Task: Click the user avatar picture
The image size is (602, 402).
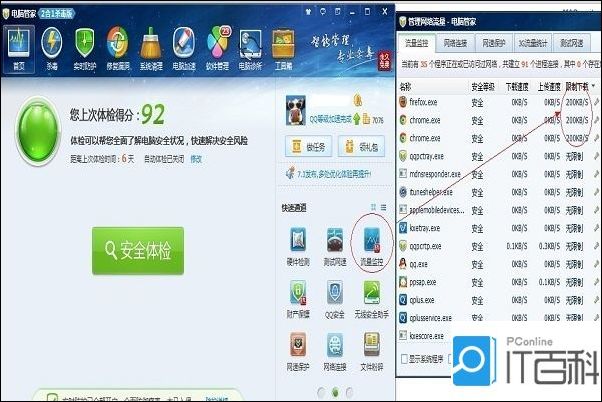Action: (295, 110)
